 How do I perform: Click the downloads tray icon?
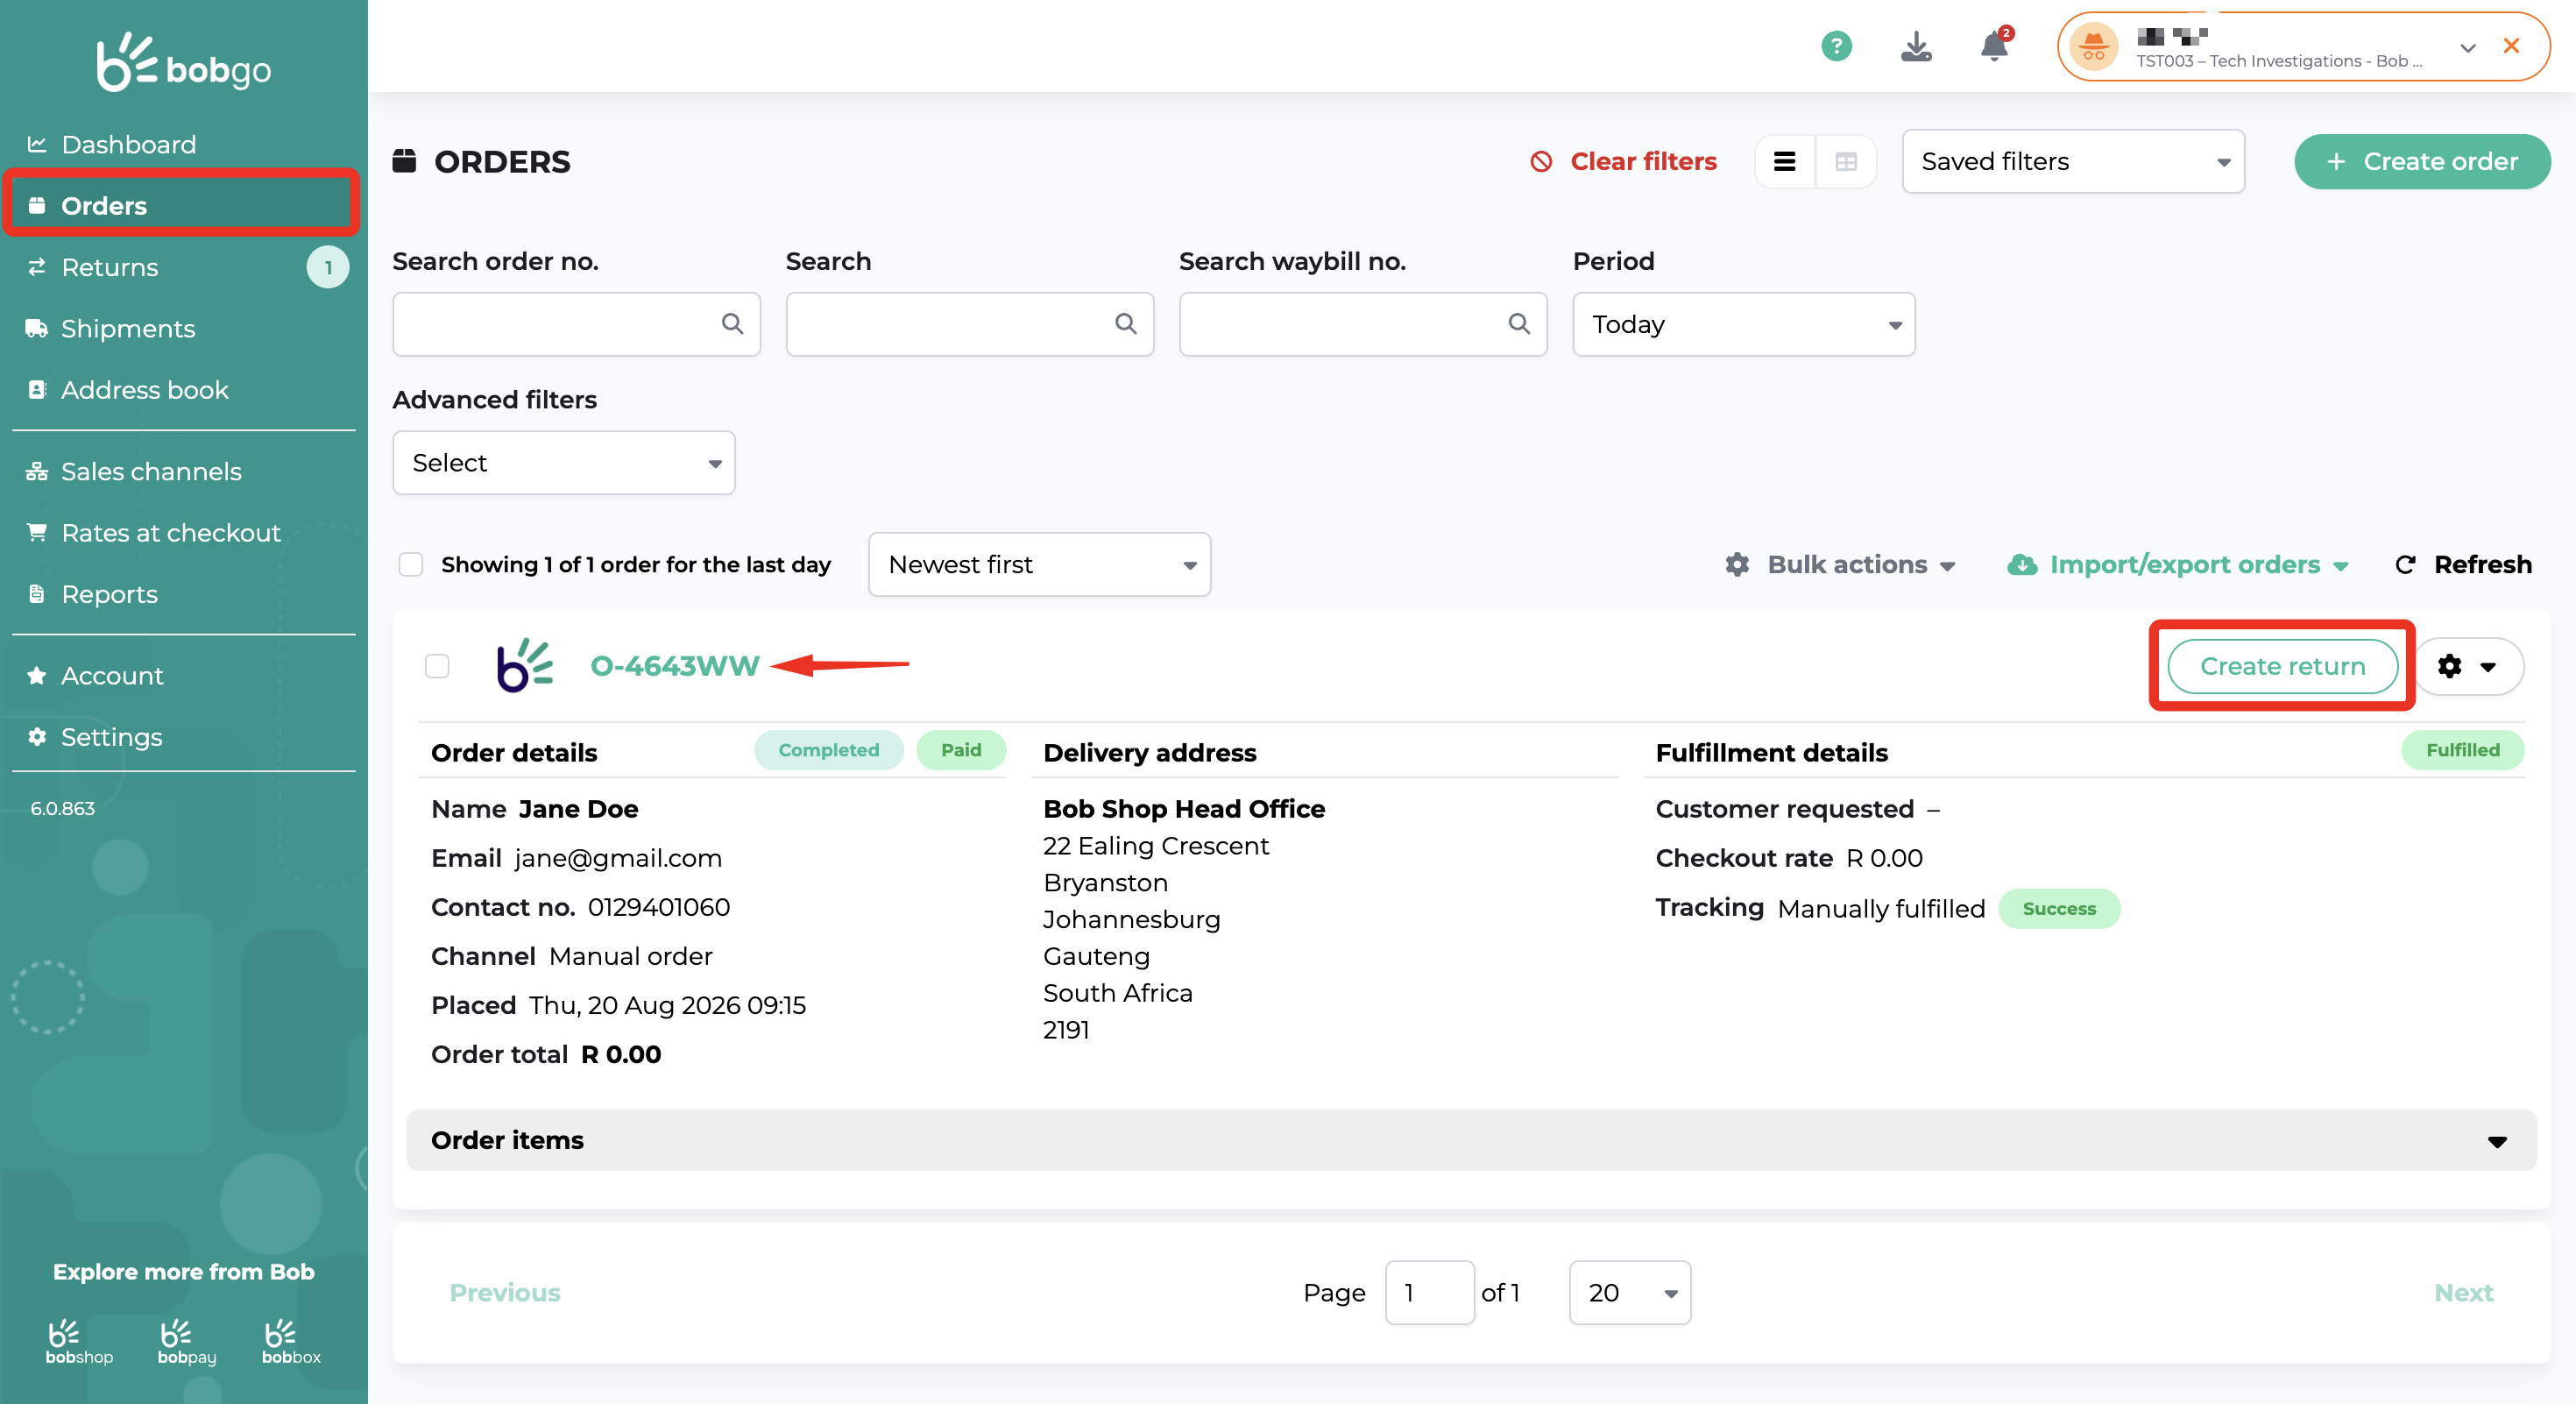(x=1916, y=46)
